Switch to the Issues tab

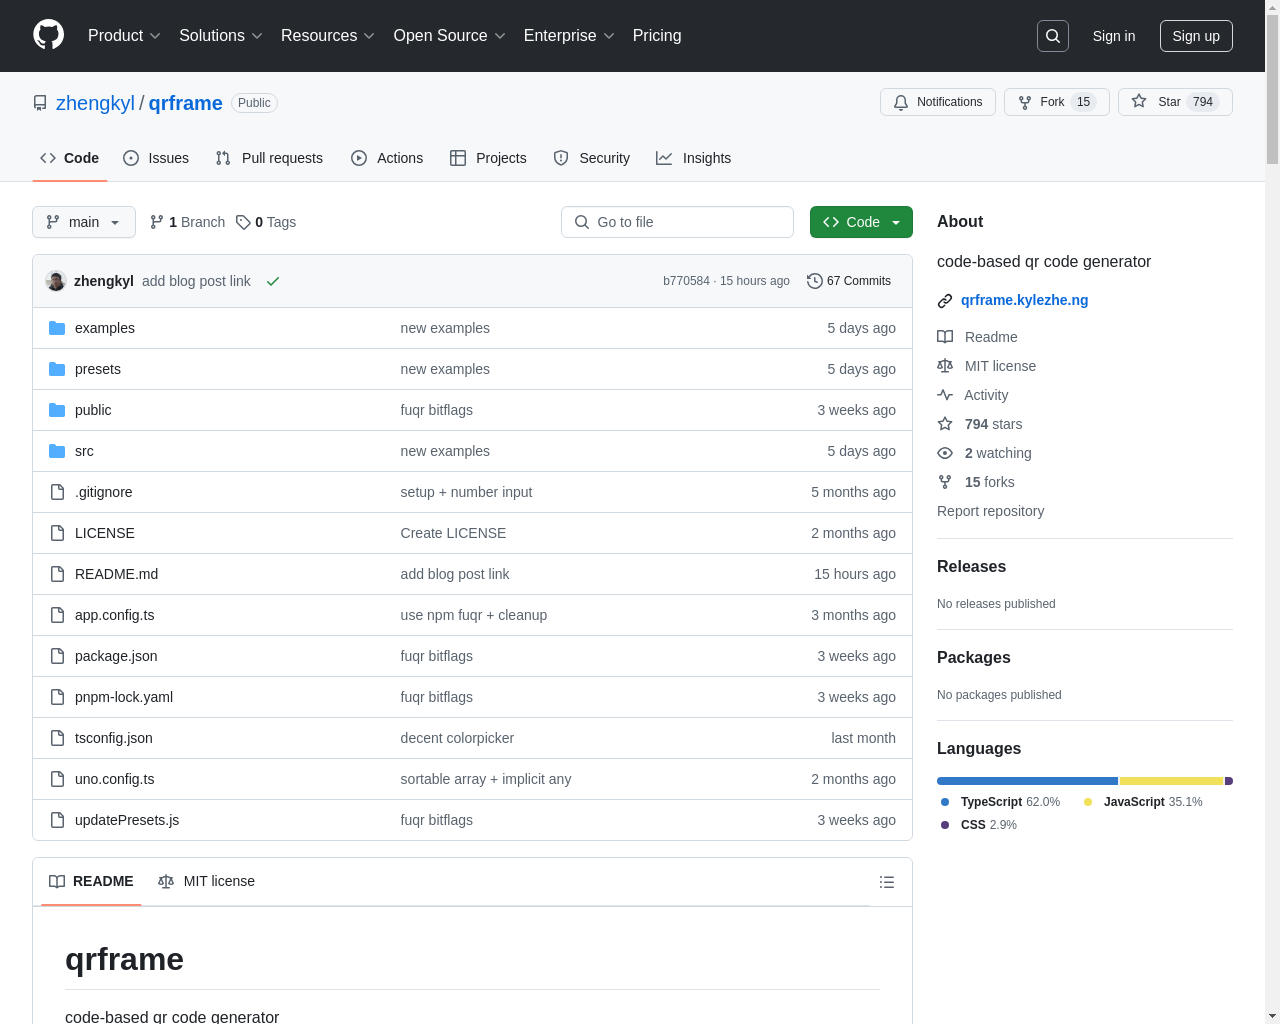[156, 158]
